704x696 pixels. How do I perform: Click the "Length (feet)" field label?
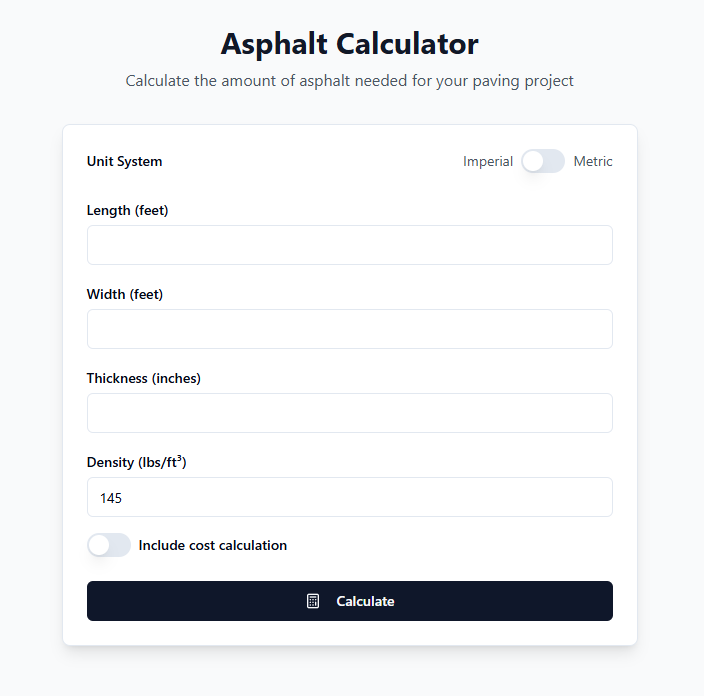[x=134, y=210]
